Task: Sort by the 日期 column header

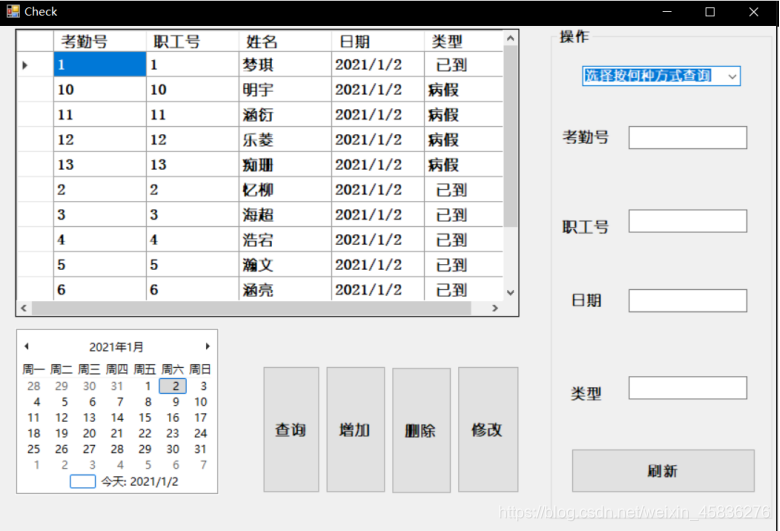Action: (x=378, y=41)
